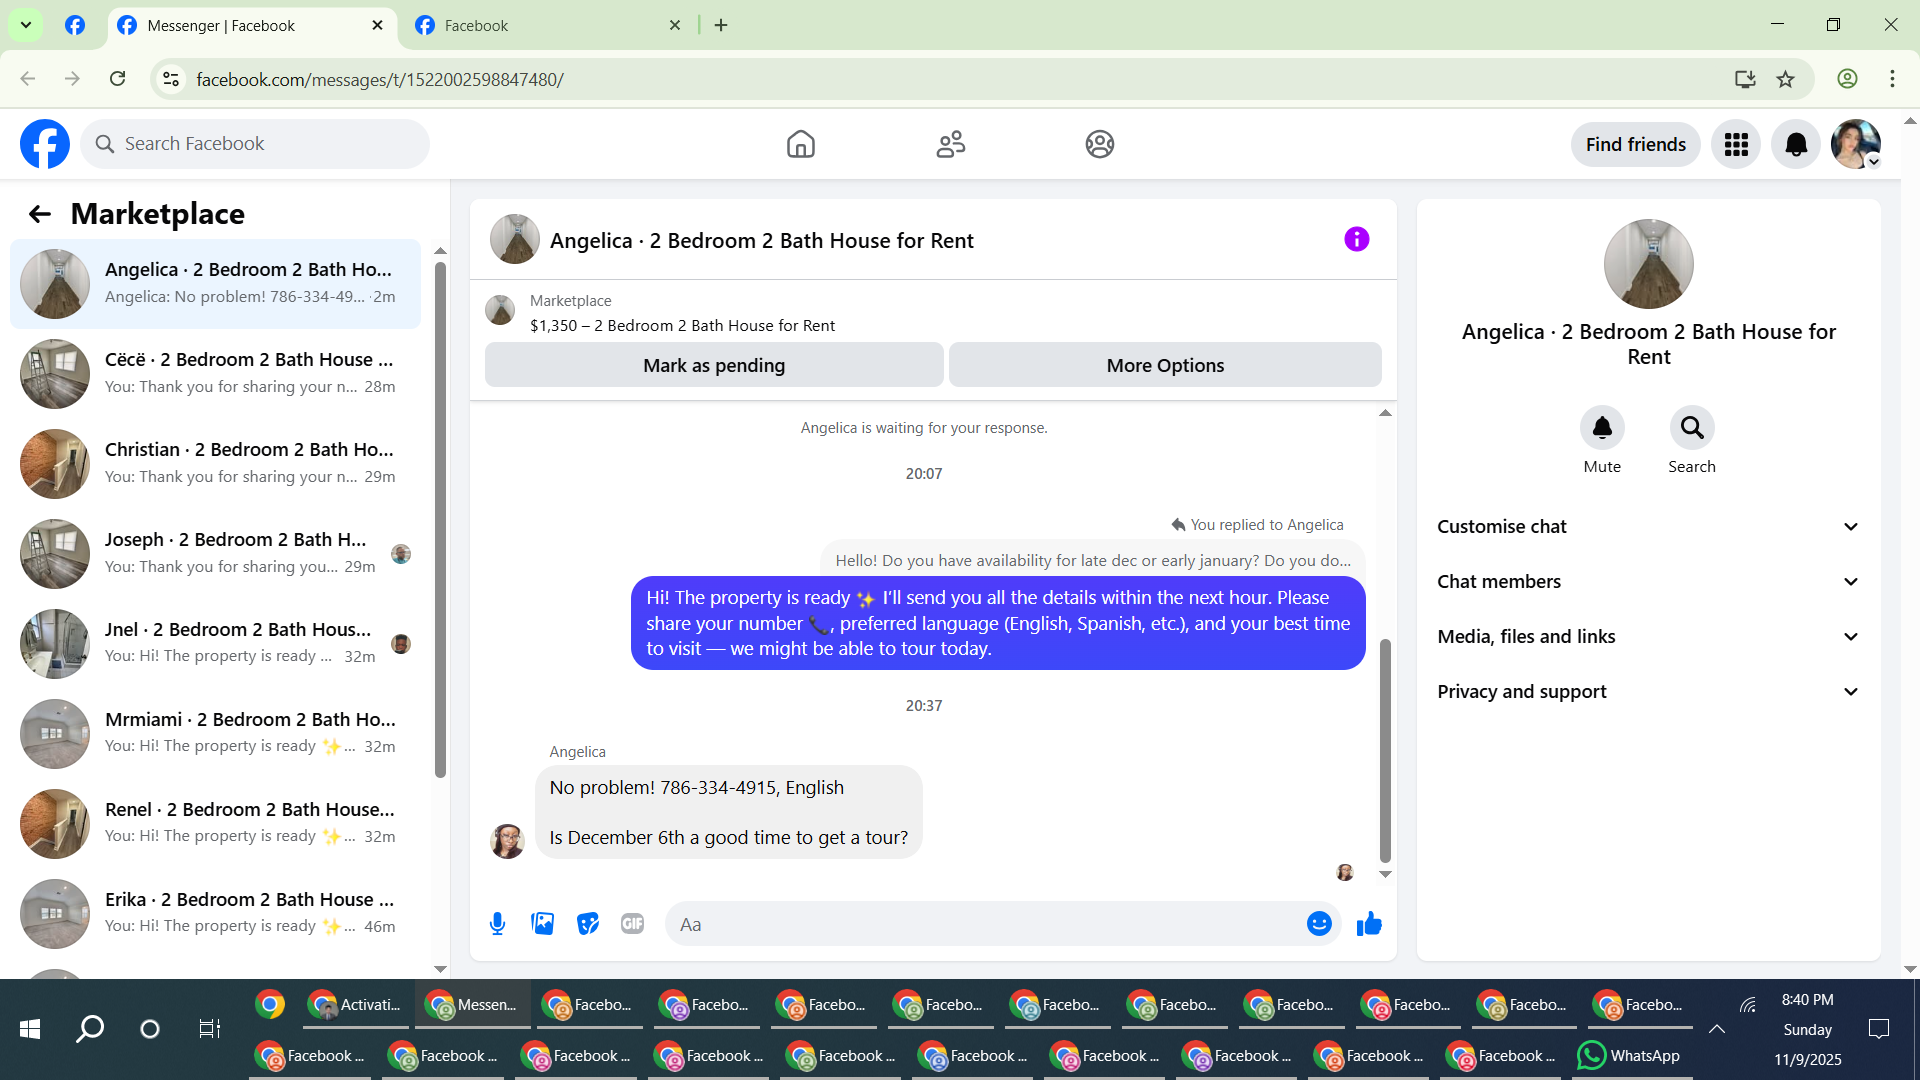Expand Chat members section
Viewport: 1920px width, 1080px height.
1648,582
